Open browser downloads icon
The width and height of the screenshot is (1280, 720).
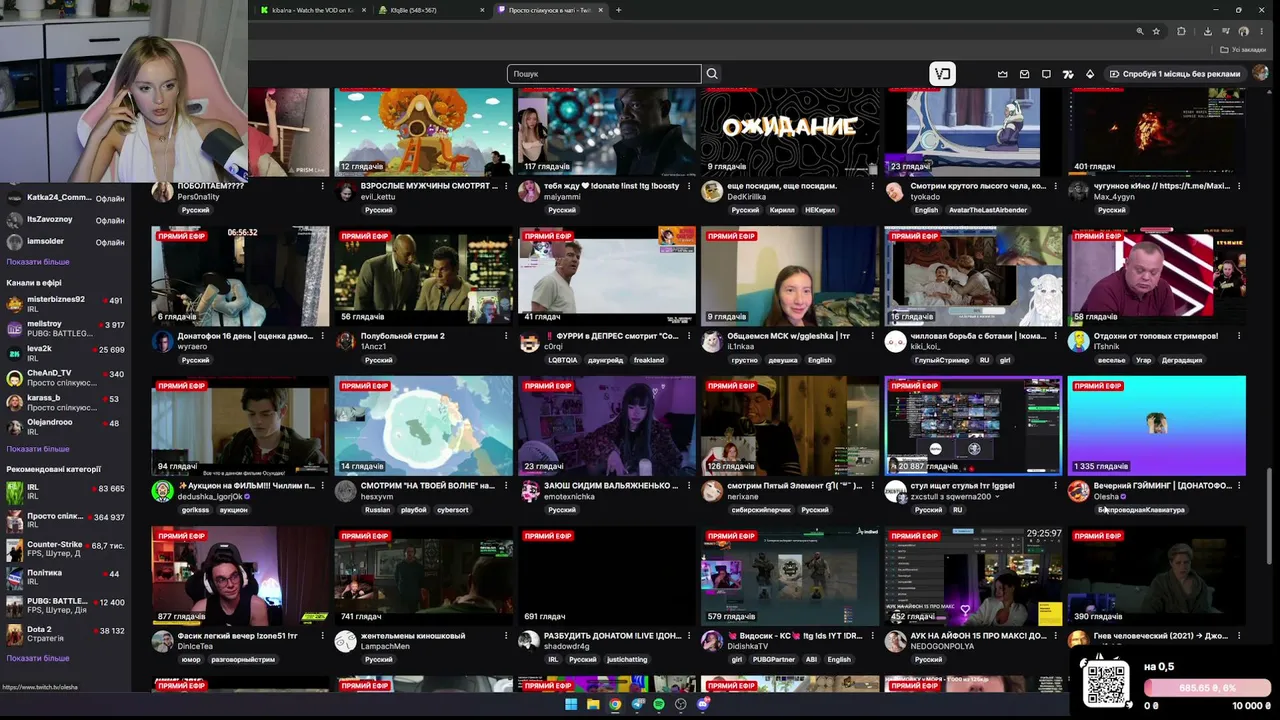(x=1208, y=31)
